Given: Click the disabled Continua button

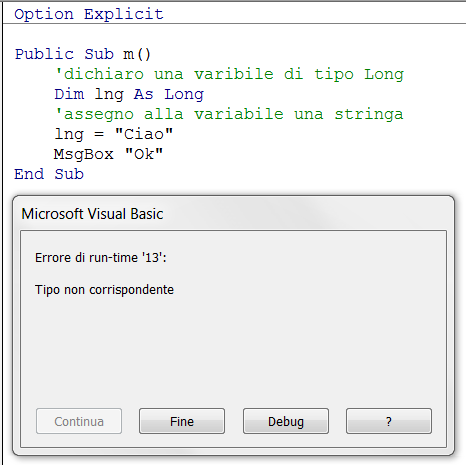Looking at the screenshot, I should click(79, 421).
